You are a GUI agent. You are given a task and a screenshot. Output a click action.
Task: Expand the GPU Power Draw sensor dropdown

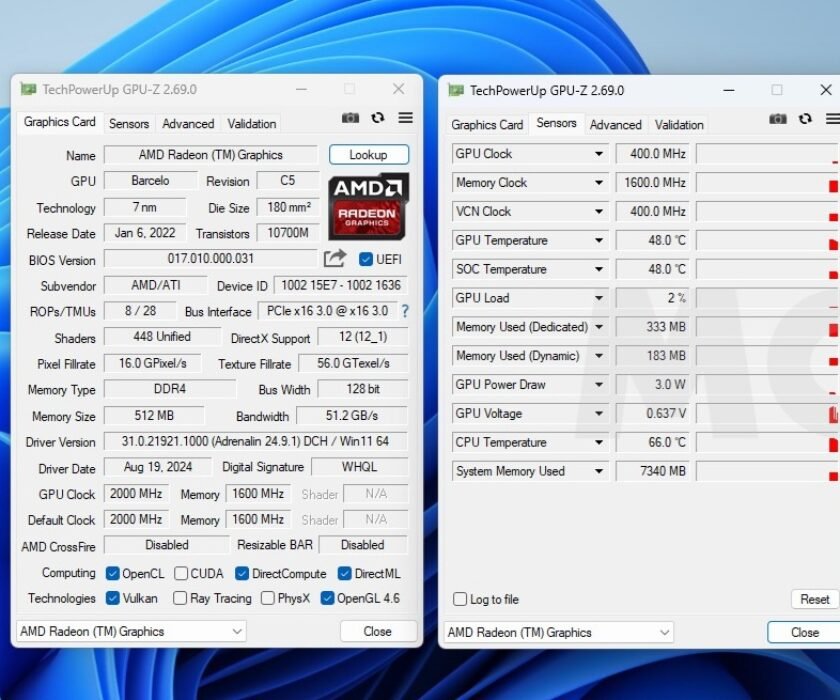click(x=599, y=385)
